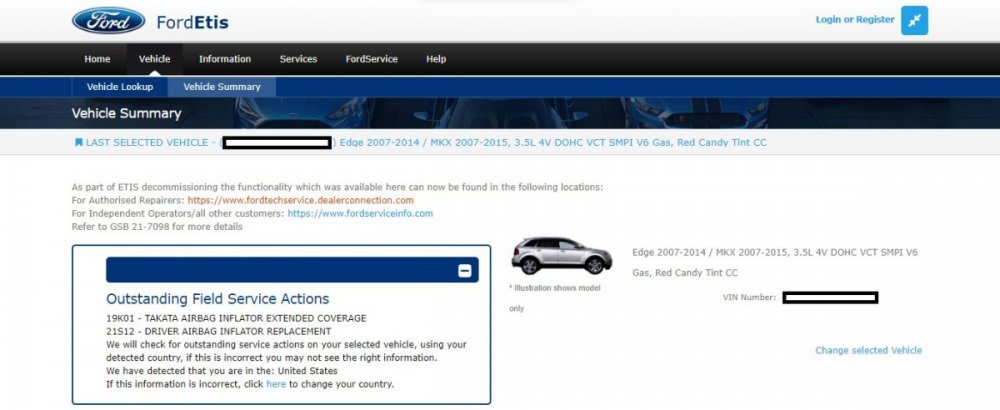Select the Vehicle Summary tab

pos(222,87)
